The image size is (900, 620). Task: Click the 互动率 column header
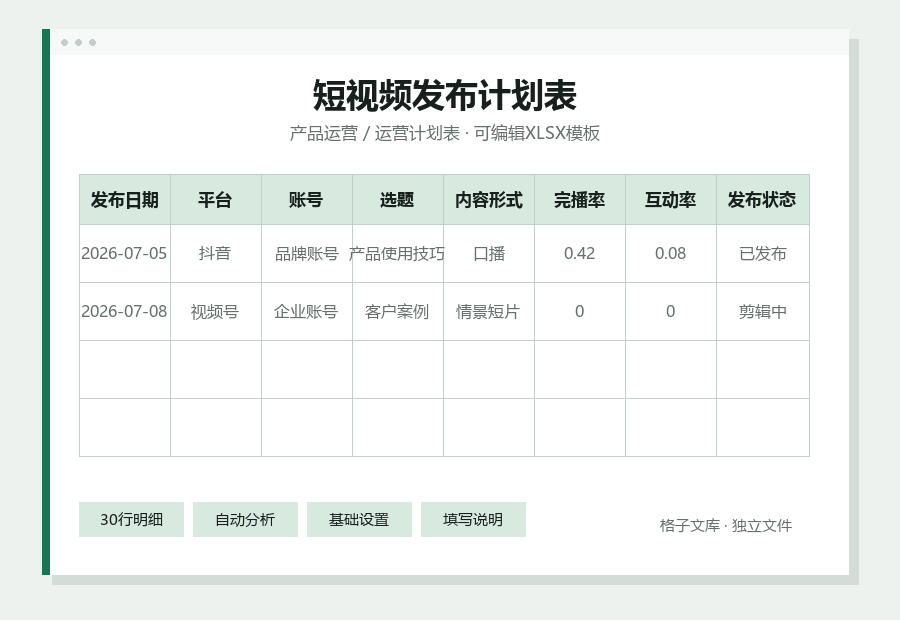[671, 200]
